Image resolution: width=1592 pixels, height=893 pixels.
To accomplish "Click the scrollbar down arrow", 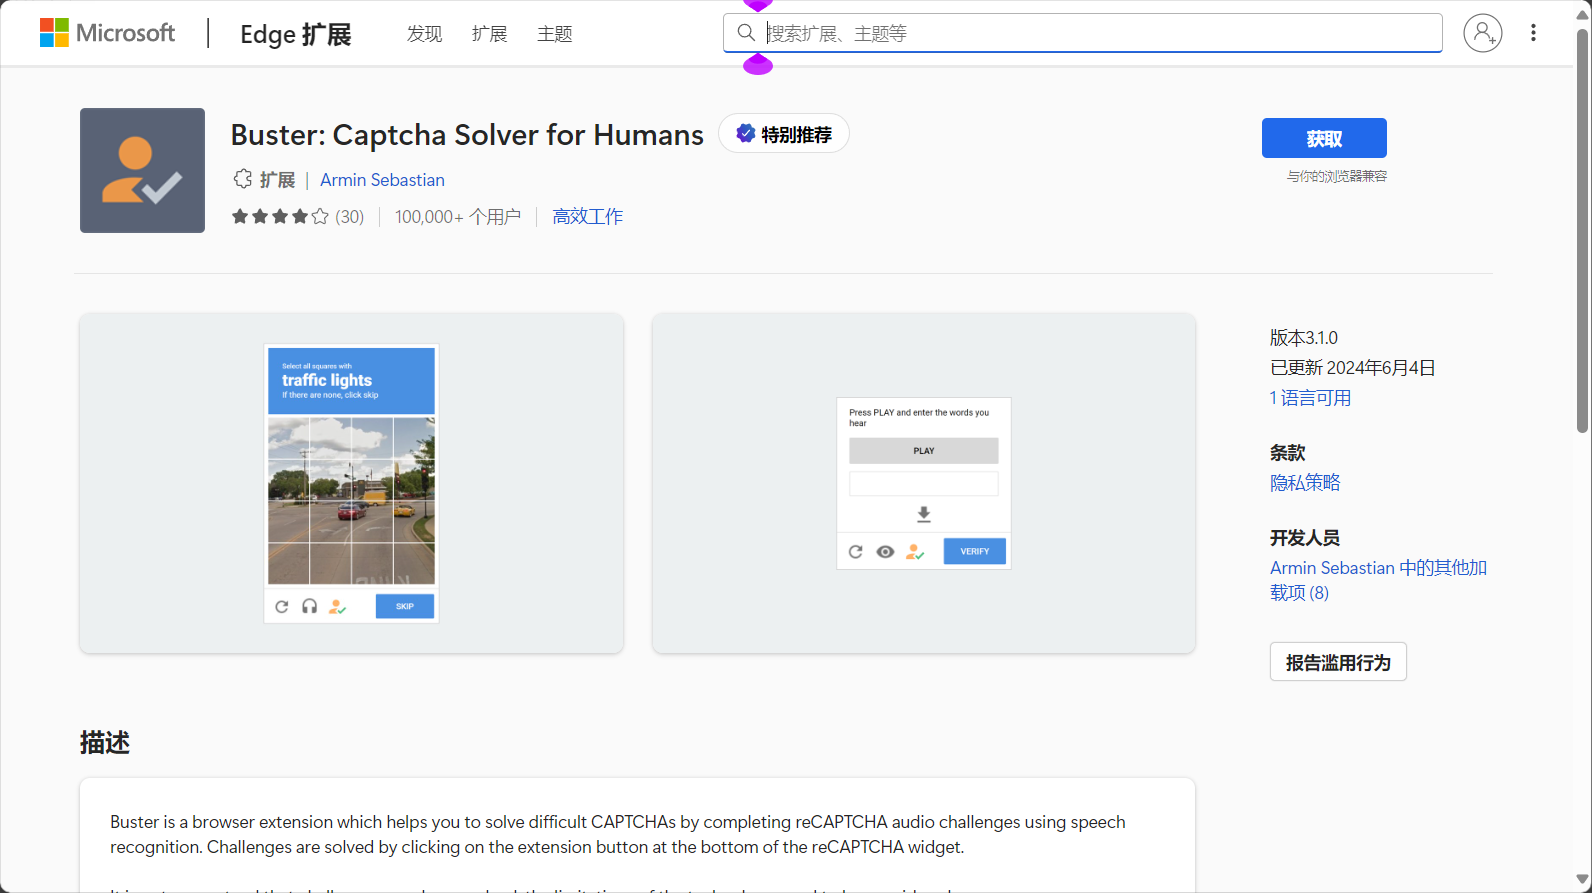I will [x=1582, y=880].
